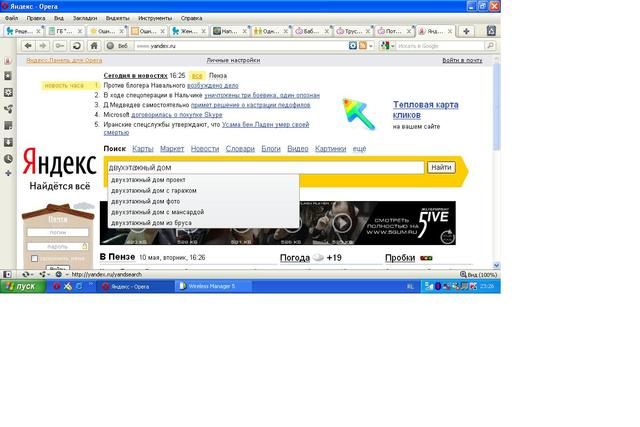The image size is (640, 427).
Task: Expand the Unite dropdown arrow in status bar
Action: [49, 274]
